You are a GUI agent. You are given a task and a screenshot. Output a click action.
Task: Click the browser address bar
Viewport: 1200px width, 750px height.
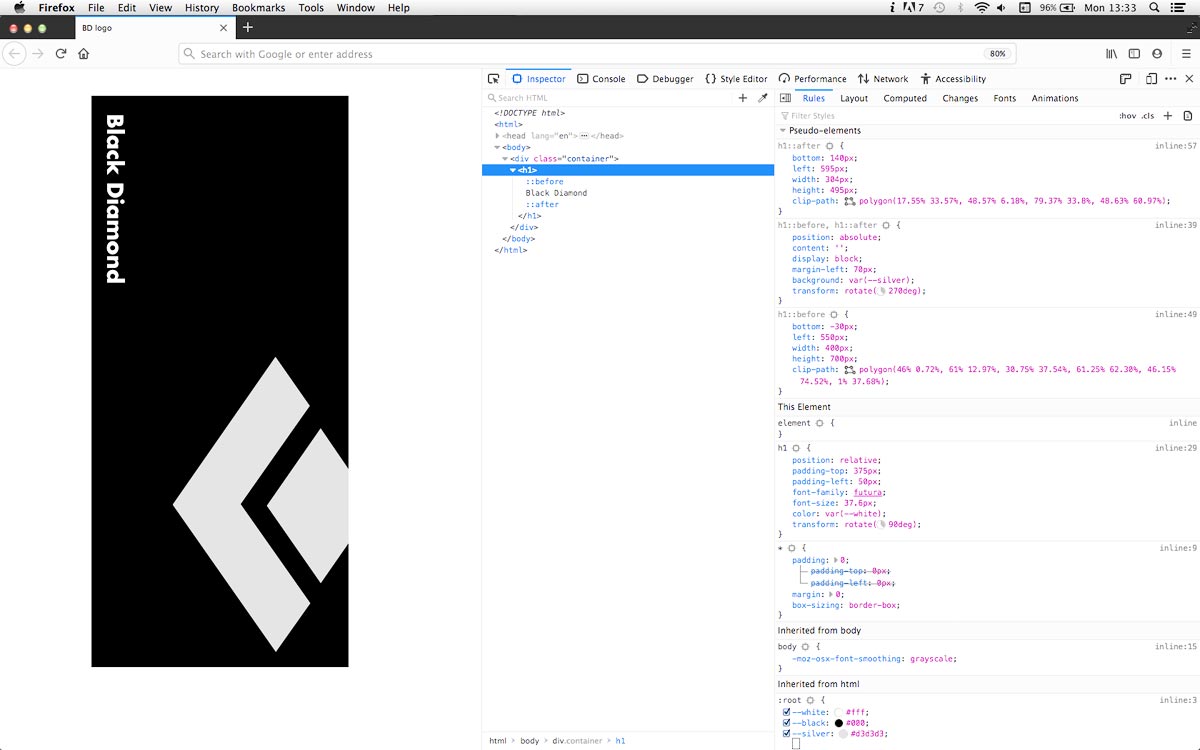(596, 54)
